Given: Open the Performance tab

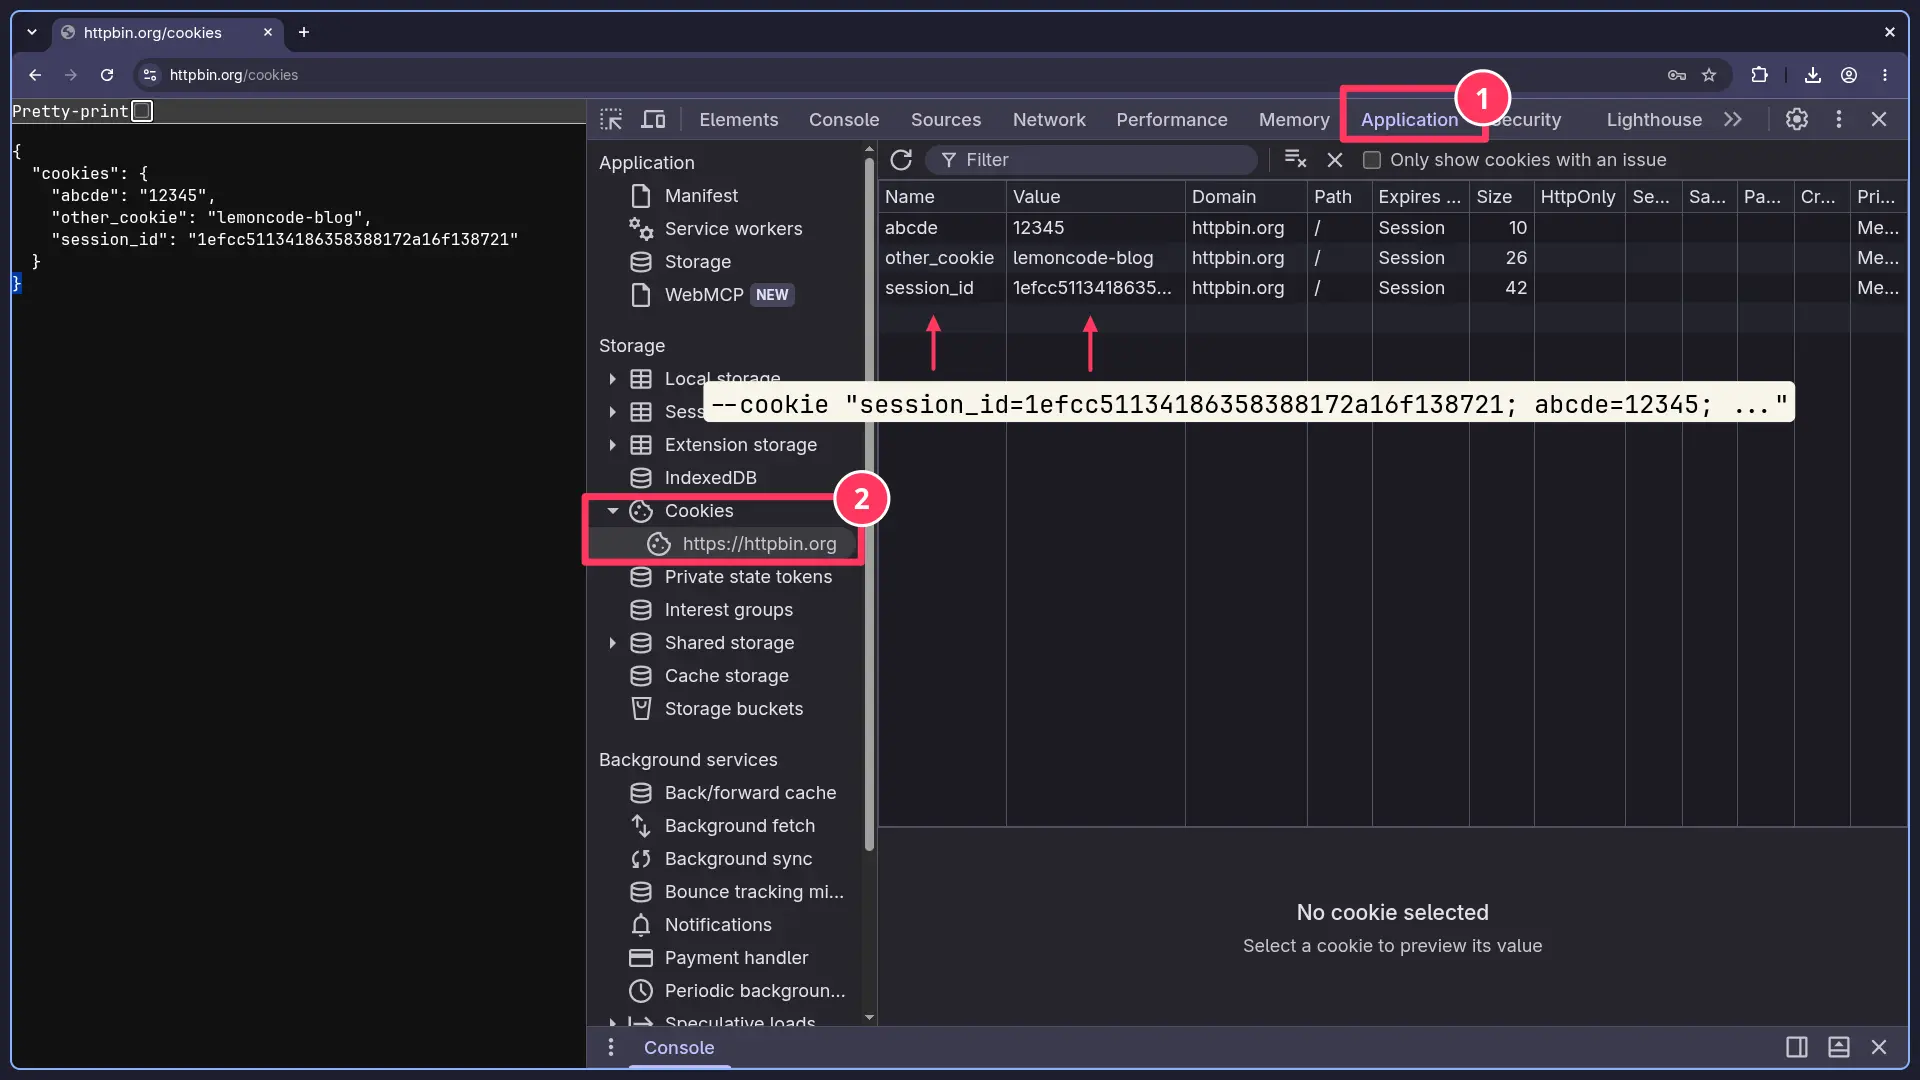Looking at the screenshot, I should (x=1171, y=119).
